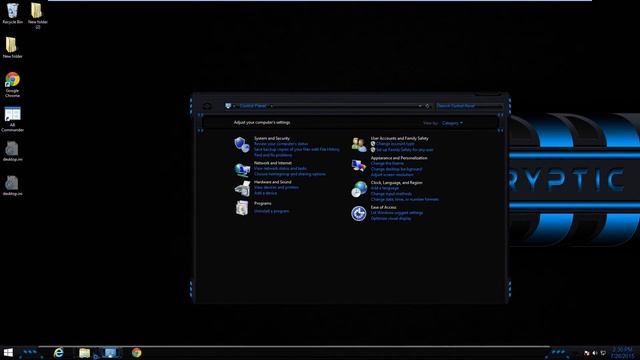Screen dimensions: 640x360
Task: Open the Windows Start button
Action: 8,353
